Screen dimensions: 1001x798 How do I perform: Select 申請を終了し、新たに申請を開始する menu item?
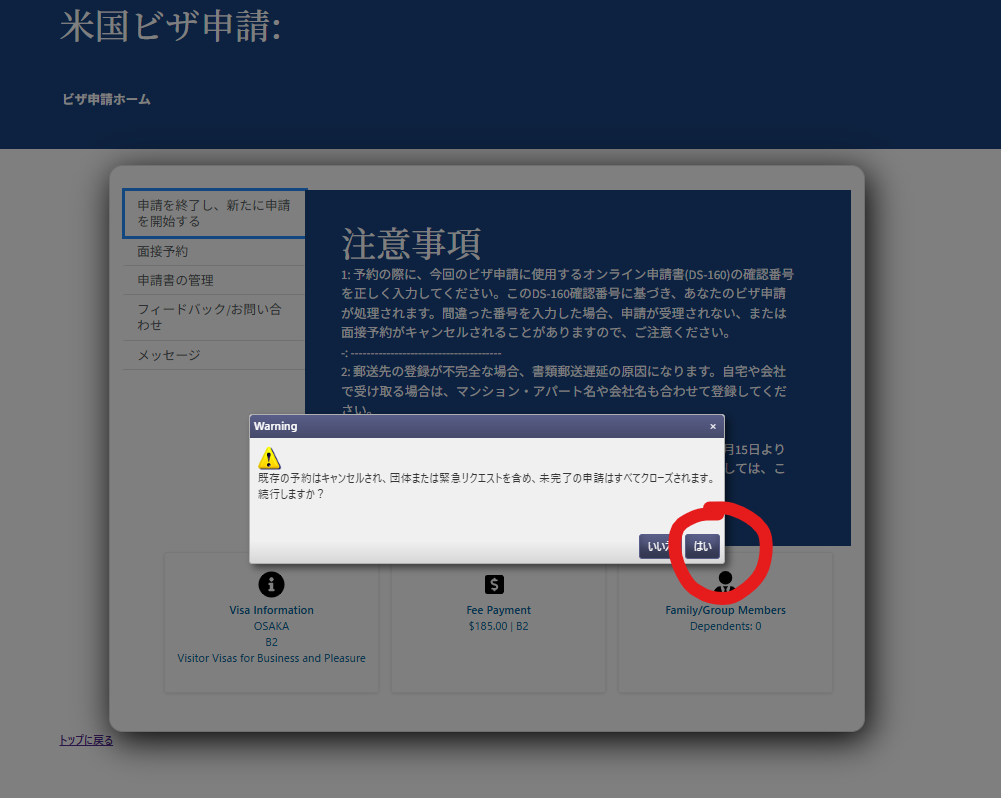(214, 213)
